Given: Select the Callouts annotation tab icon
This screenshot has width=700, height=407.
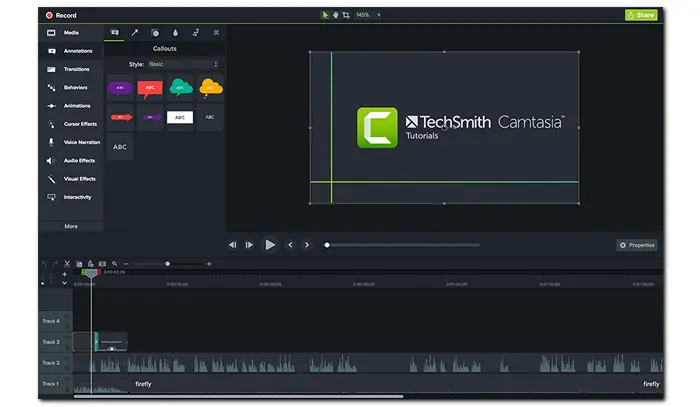Looking at the screenshot, I should [115, 33].
